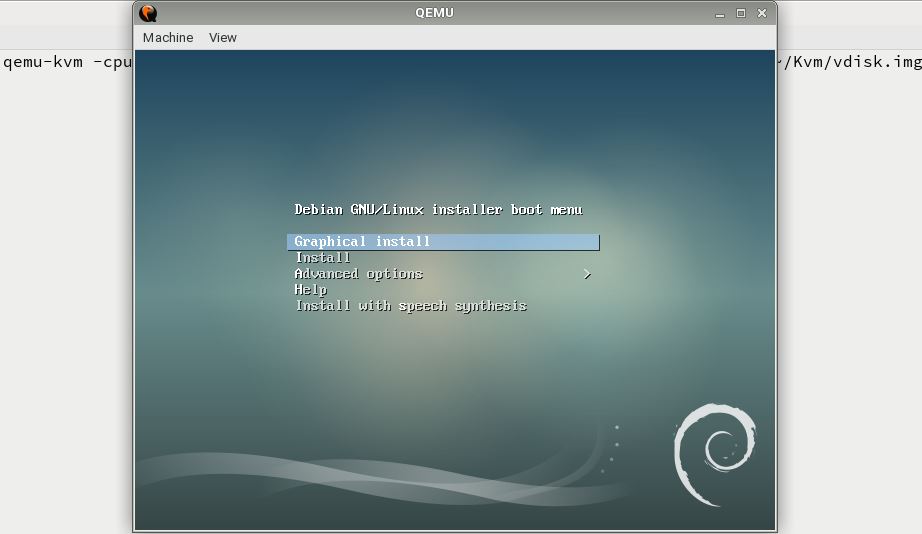Open Advanced options in boot menu
The width and height of the screenshot is (922, 534).
click(359, 274)
